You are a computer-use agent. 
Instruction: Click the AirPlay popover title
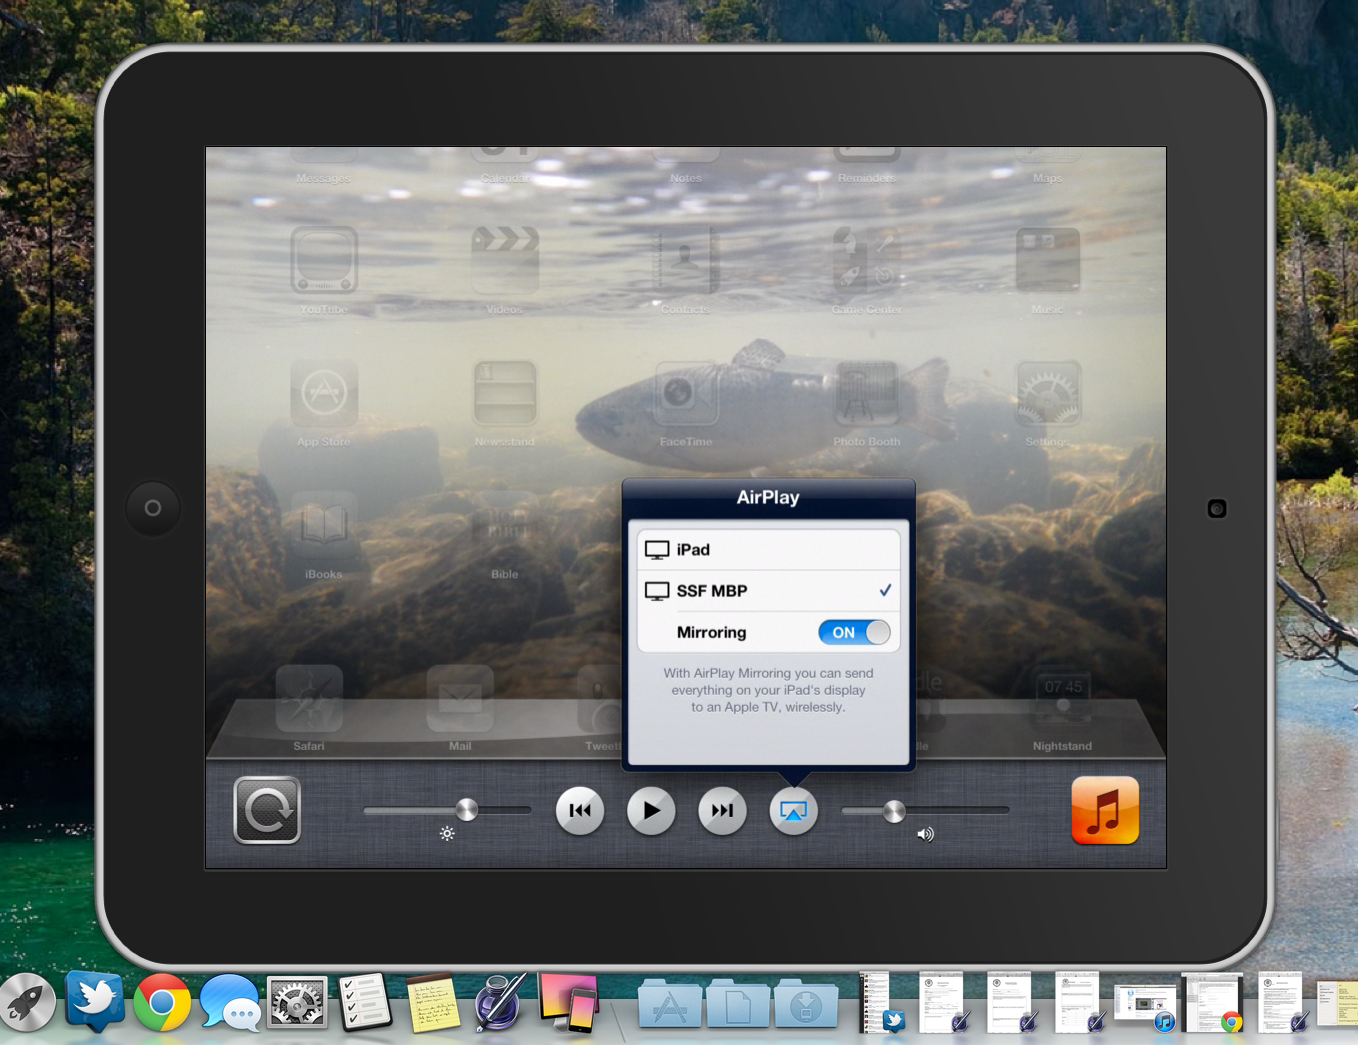tap(768, 497)
